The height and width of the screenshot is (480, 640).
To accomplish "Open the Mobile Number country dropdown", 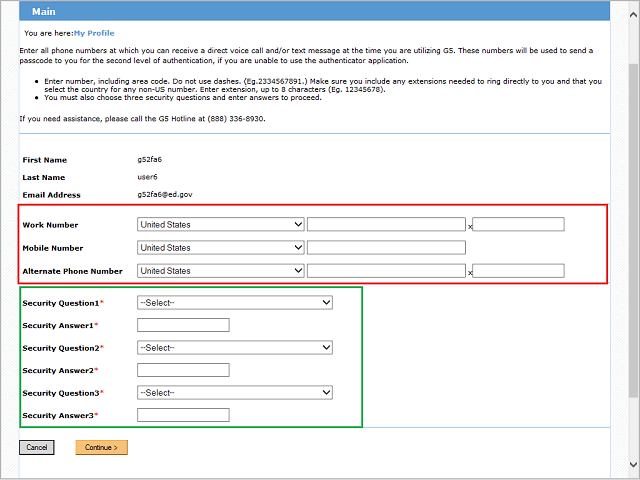I will click(220, 248).
